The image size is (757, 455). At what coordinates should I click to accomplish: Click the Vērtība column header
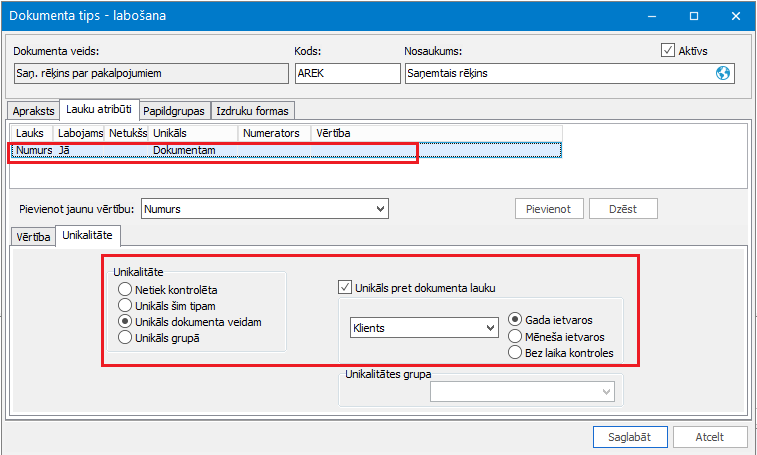pos(437,133)
